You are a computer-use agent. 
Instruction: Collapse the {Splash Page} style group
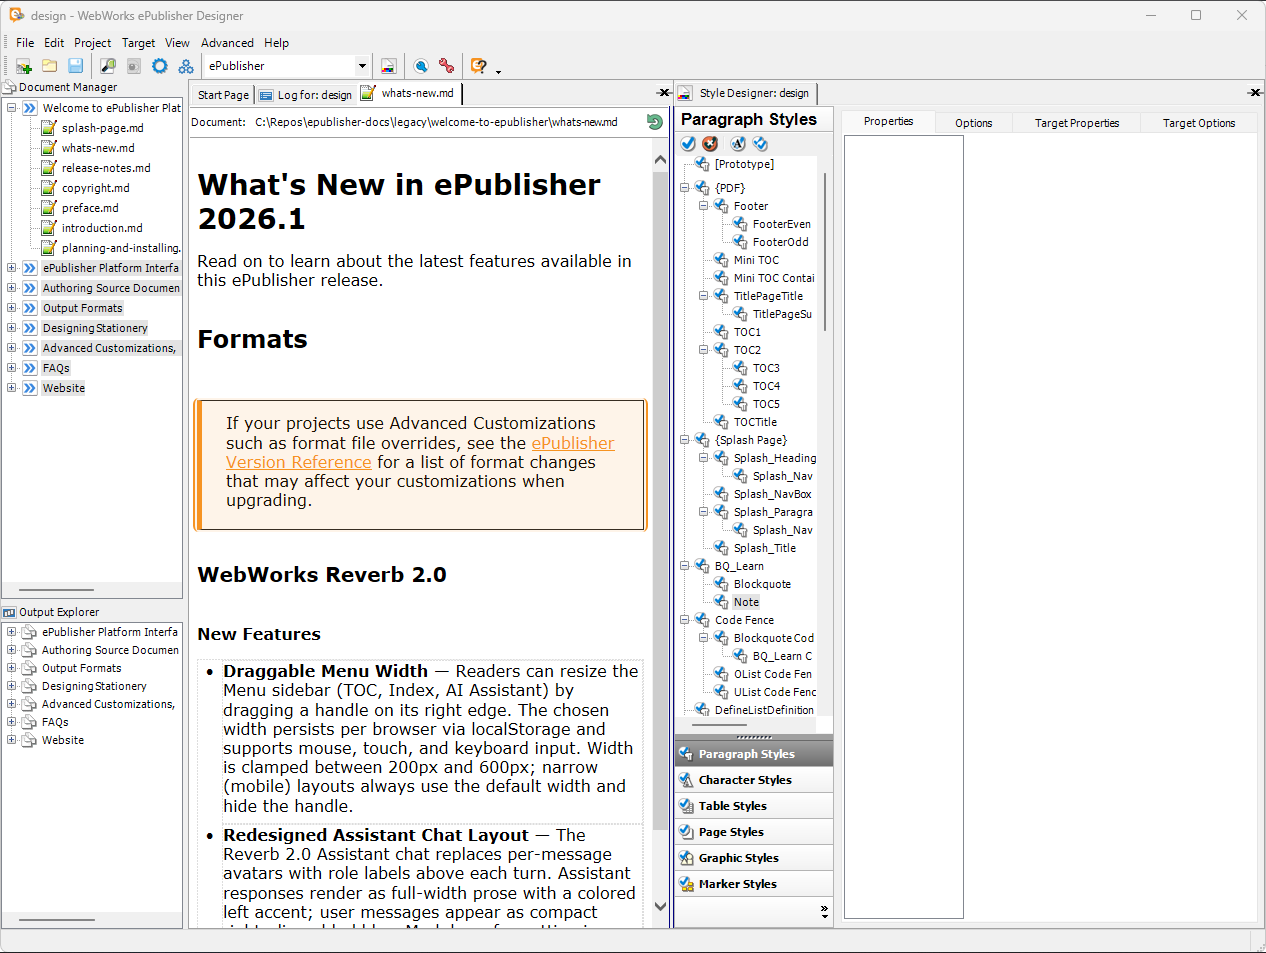point(685,440)
